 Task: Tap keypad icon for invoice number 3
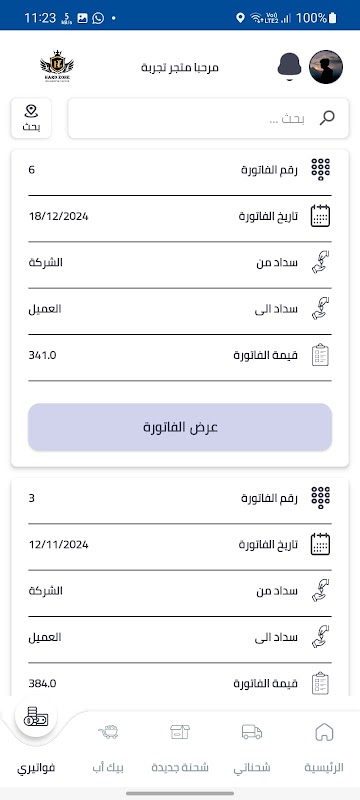[x=321, y=498]
